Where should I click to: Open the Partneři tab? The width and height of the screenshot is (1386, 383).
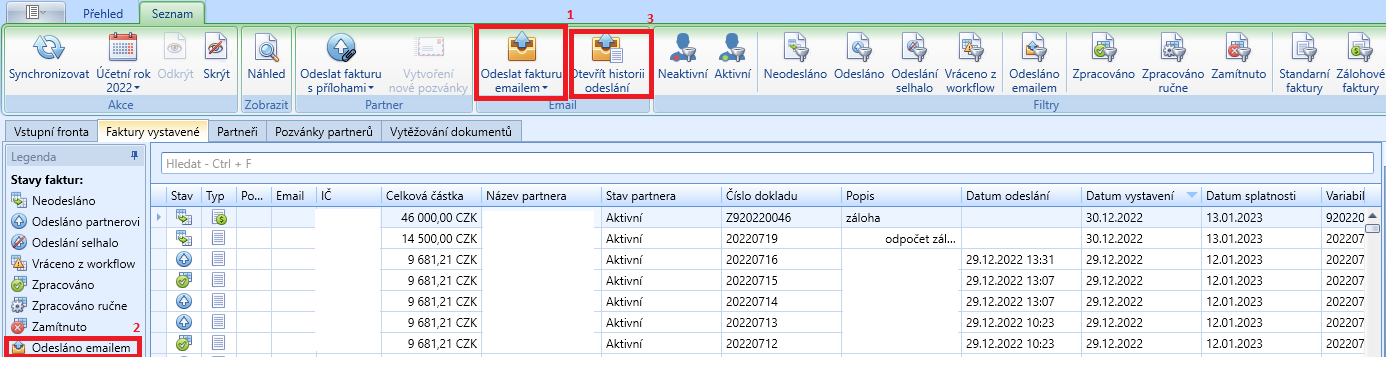pos(238,132)
